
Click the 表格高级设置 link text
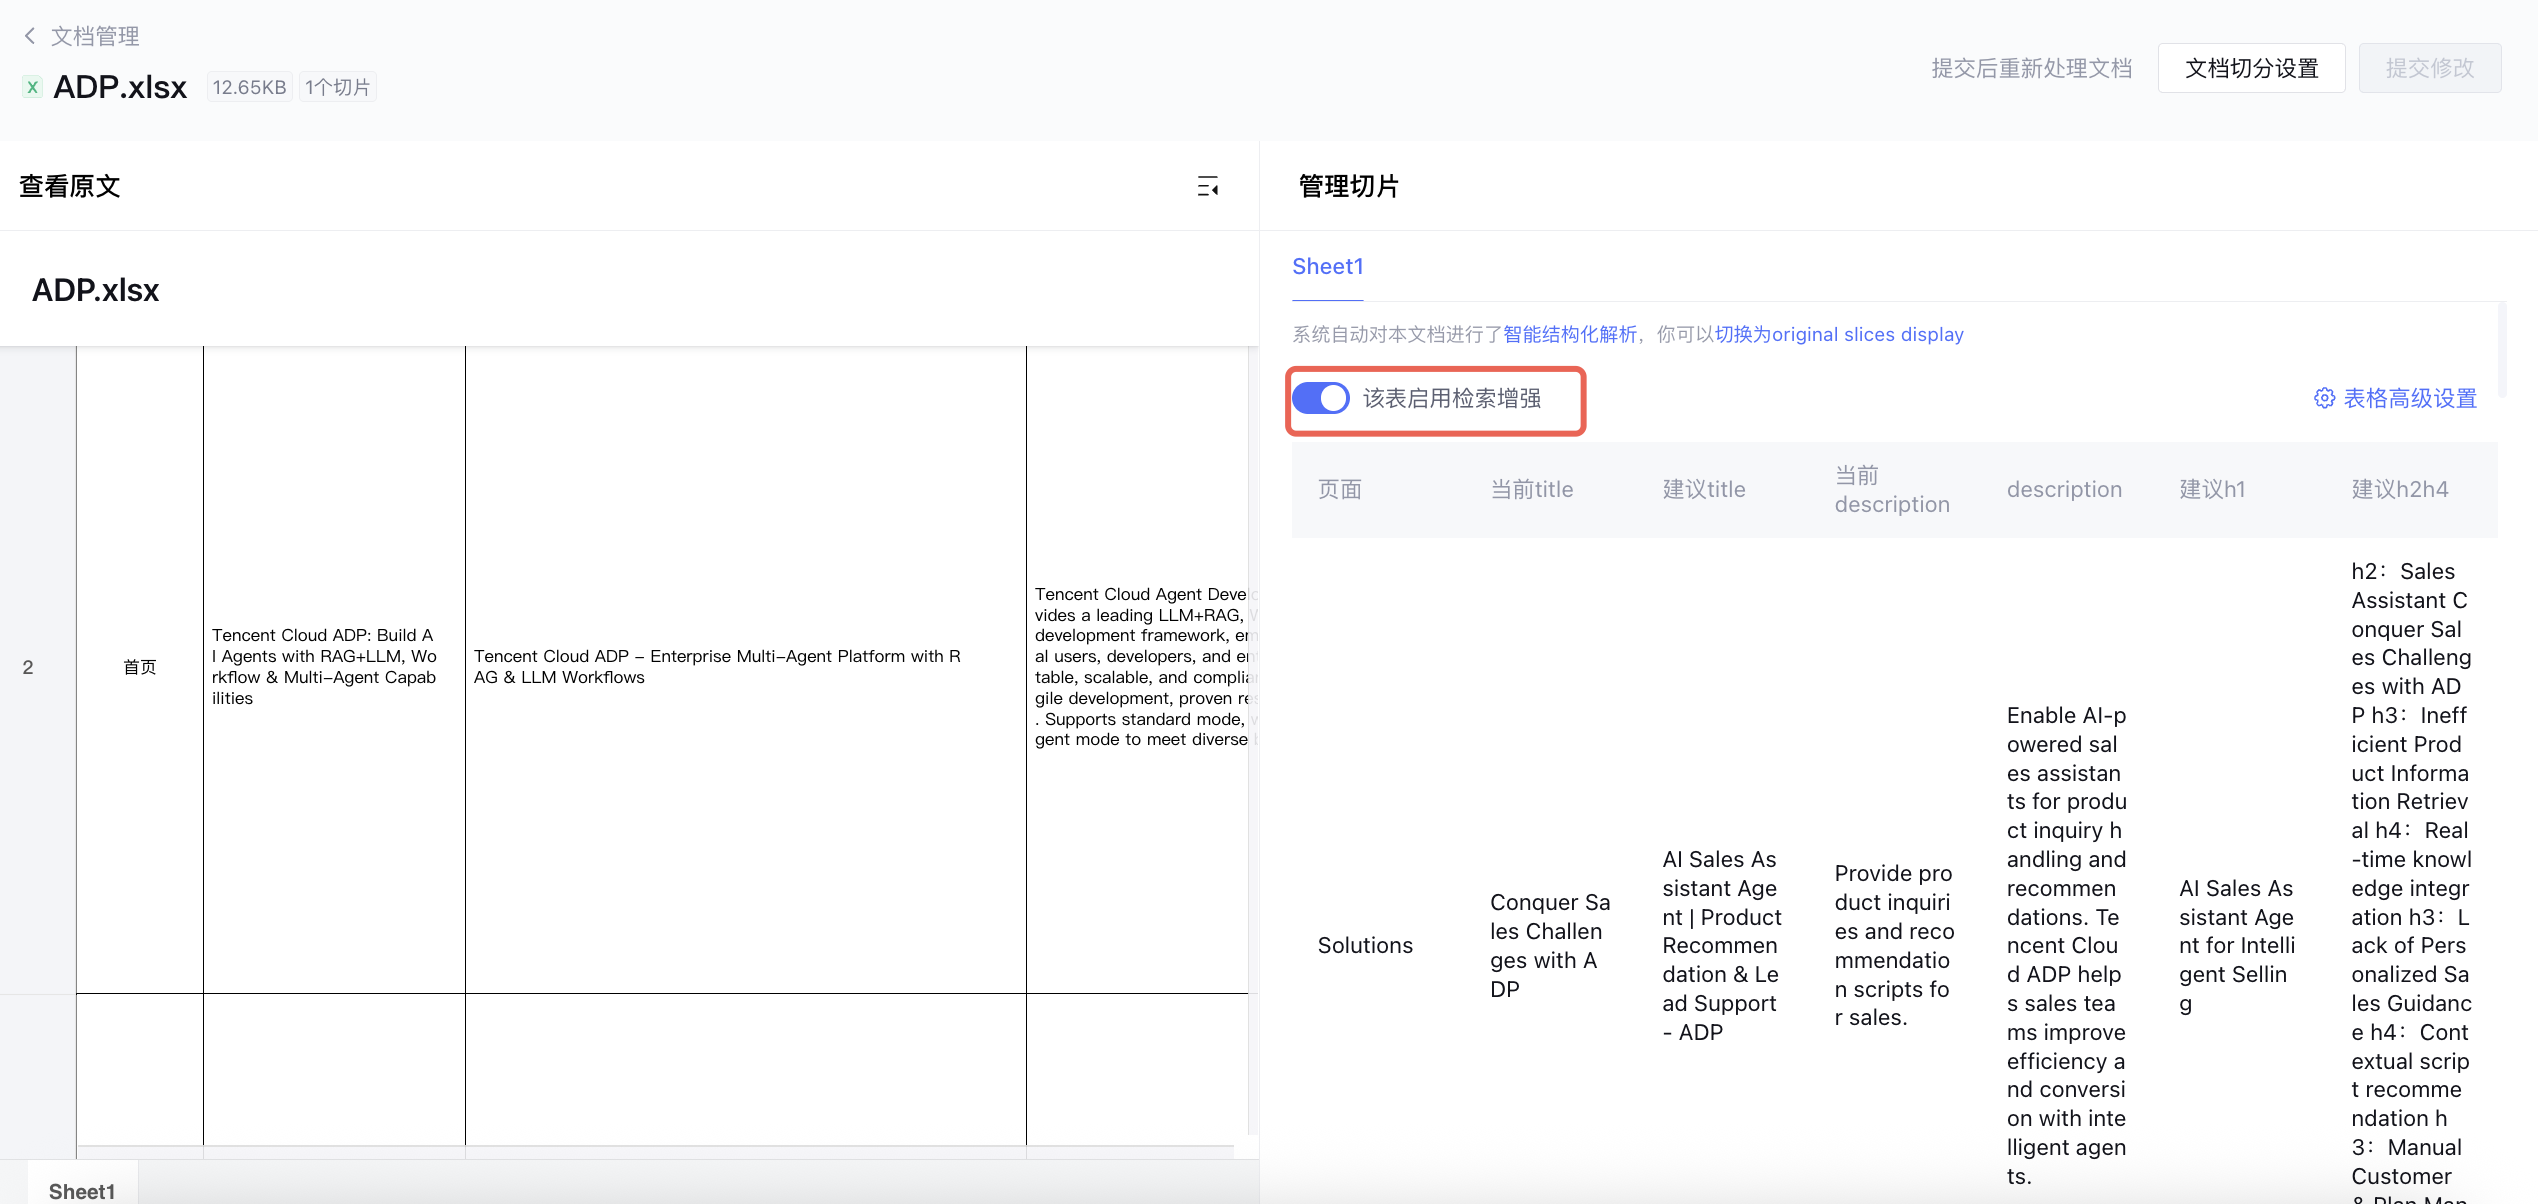click(2410, 398)
